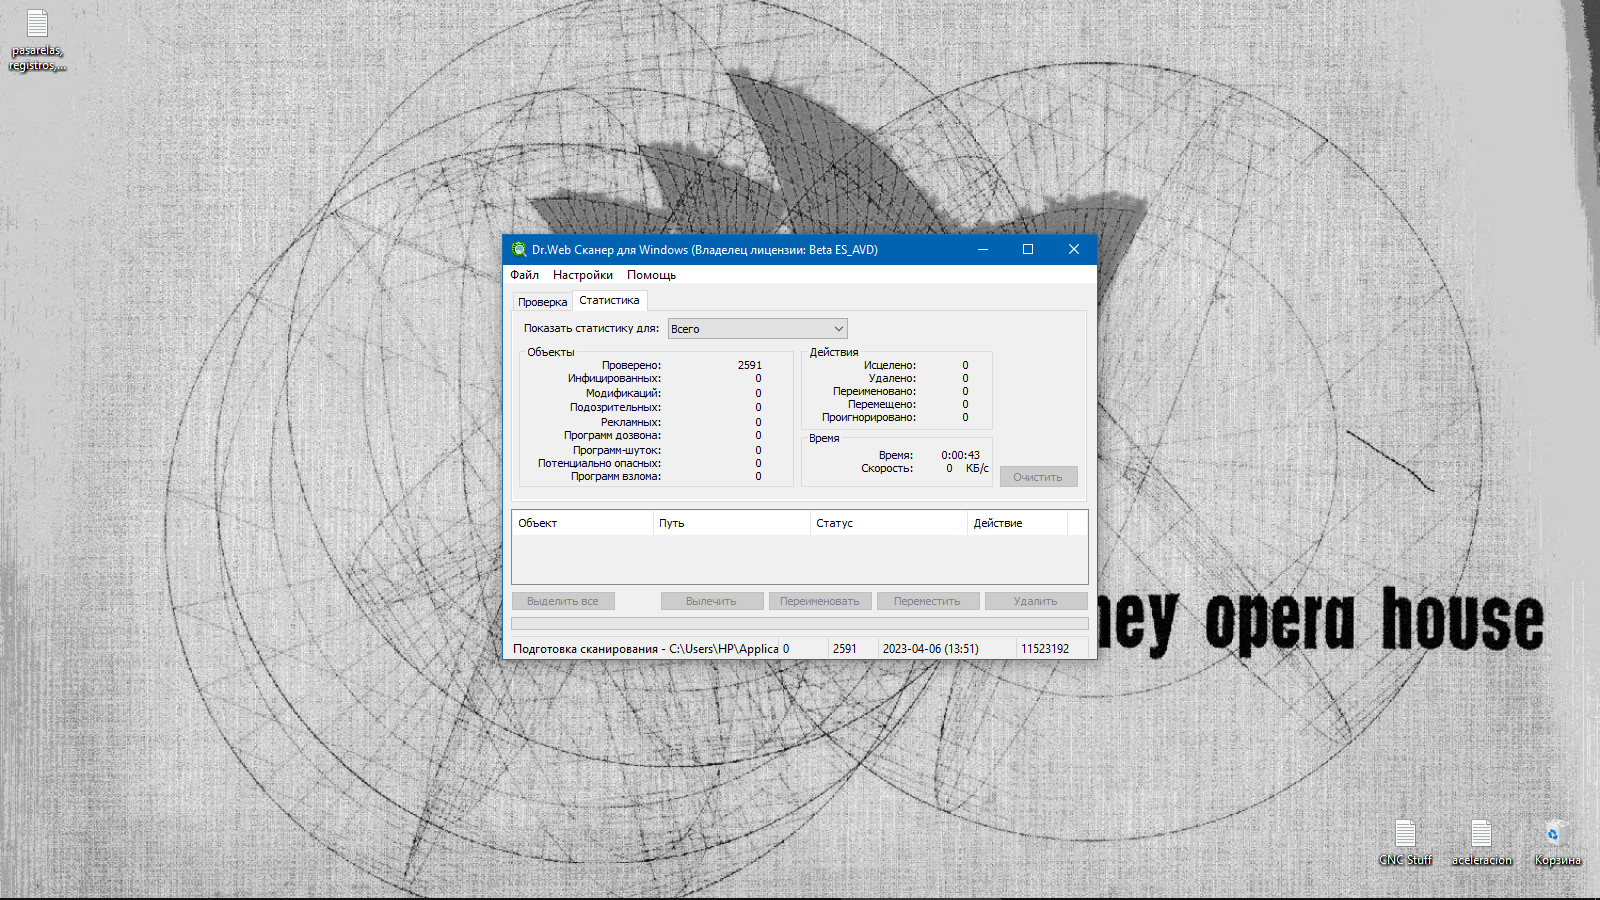The width and height of the screenshot is (1600, 900).
Task: Click the status bar value 11523192
Action: pyautogui.click(x=1045, y=649)
